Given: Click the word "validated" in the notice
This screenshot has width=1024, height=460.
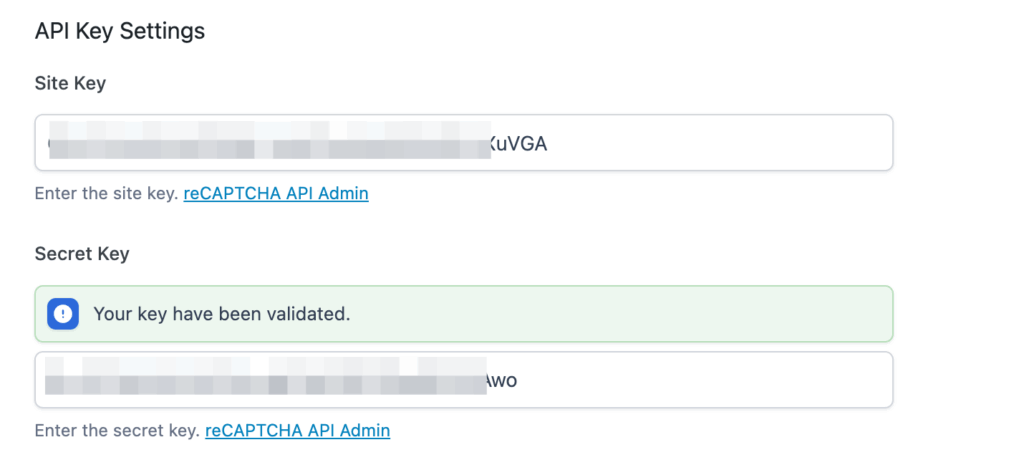Looking at the screenshot, I should coord(309,314).
